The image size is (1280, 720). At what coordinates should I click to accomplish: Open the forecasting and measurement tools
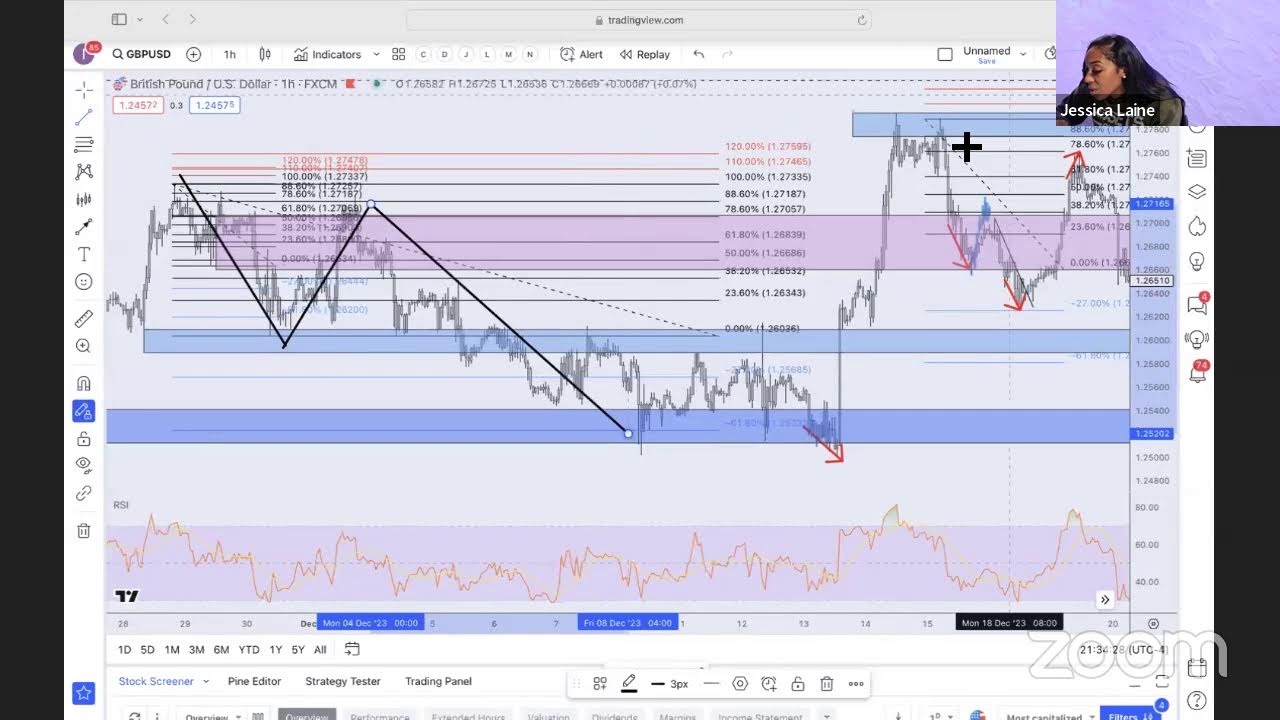pos(84,200)
